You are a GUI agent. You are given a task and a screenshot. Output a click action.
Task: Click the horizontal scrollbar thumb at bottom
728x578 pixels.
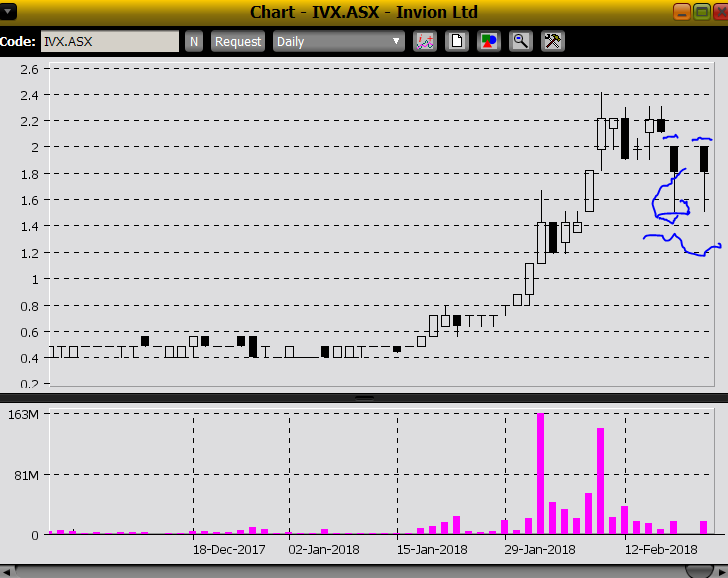[x=699, y=572]
